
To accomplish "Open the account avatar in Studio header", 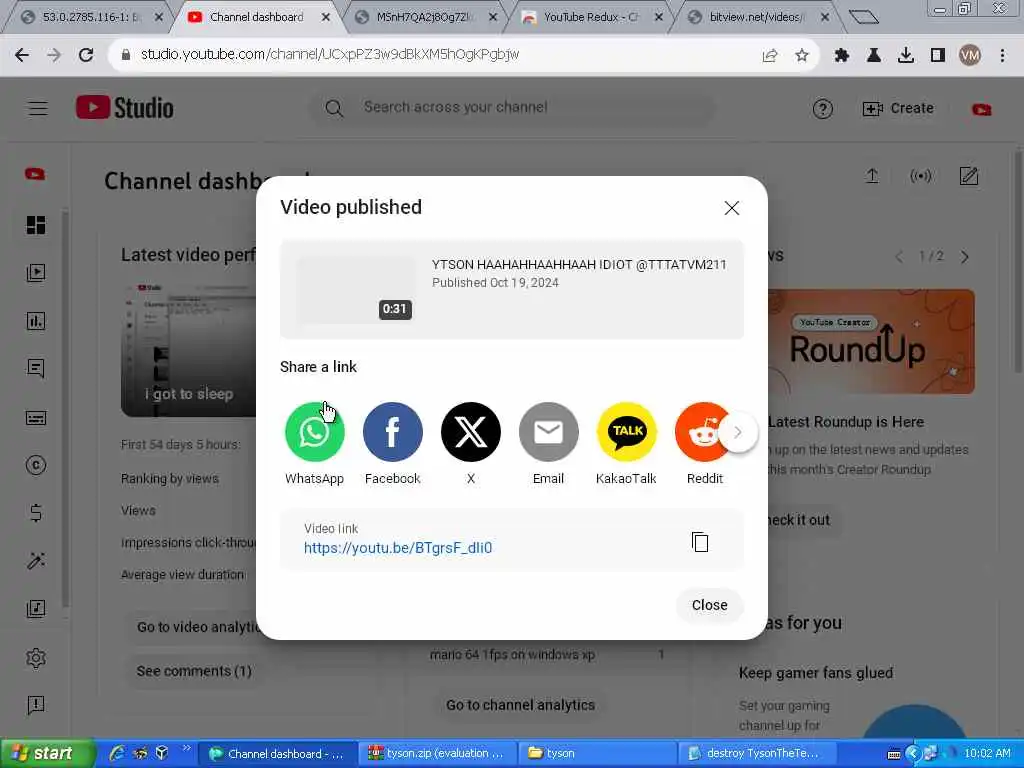I will point(981,109).
